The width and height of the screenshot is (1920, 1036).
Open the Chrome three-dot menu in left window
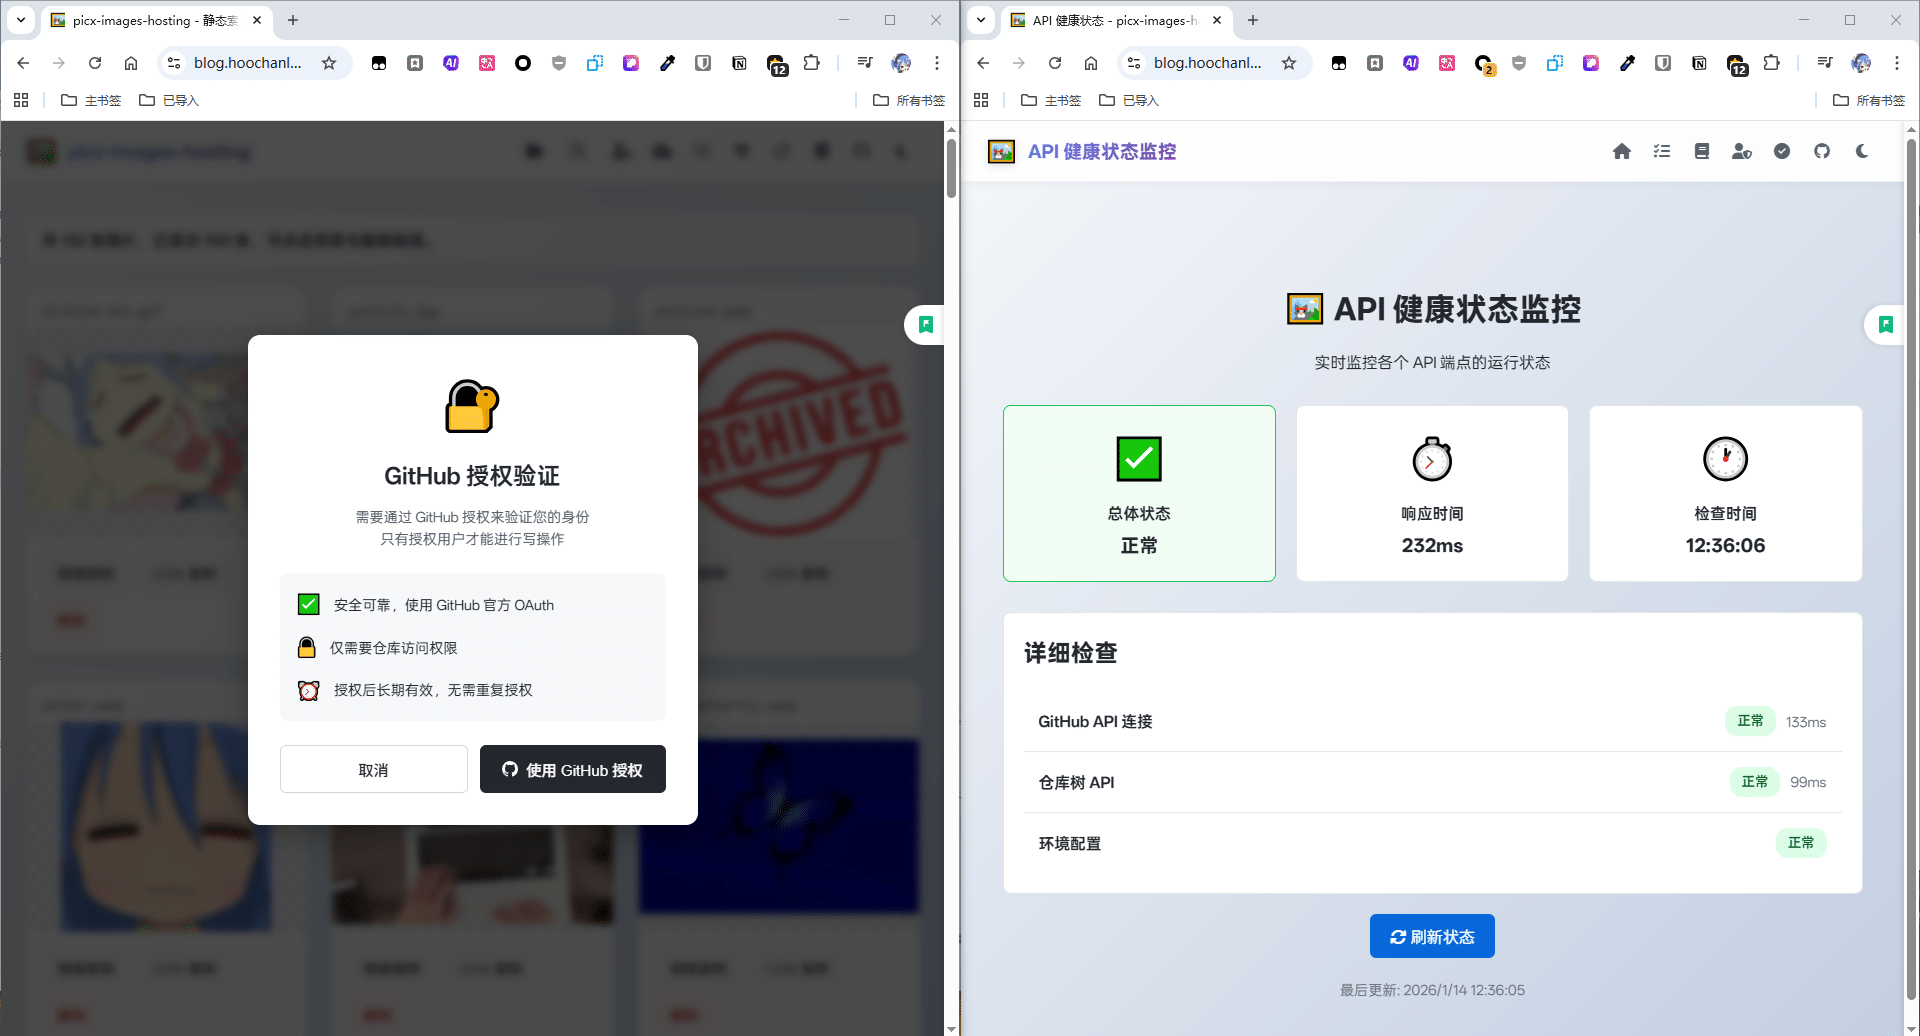click(937, 63)
